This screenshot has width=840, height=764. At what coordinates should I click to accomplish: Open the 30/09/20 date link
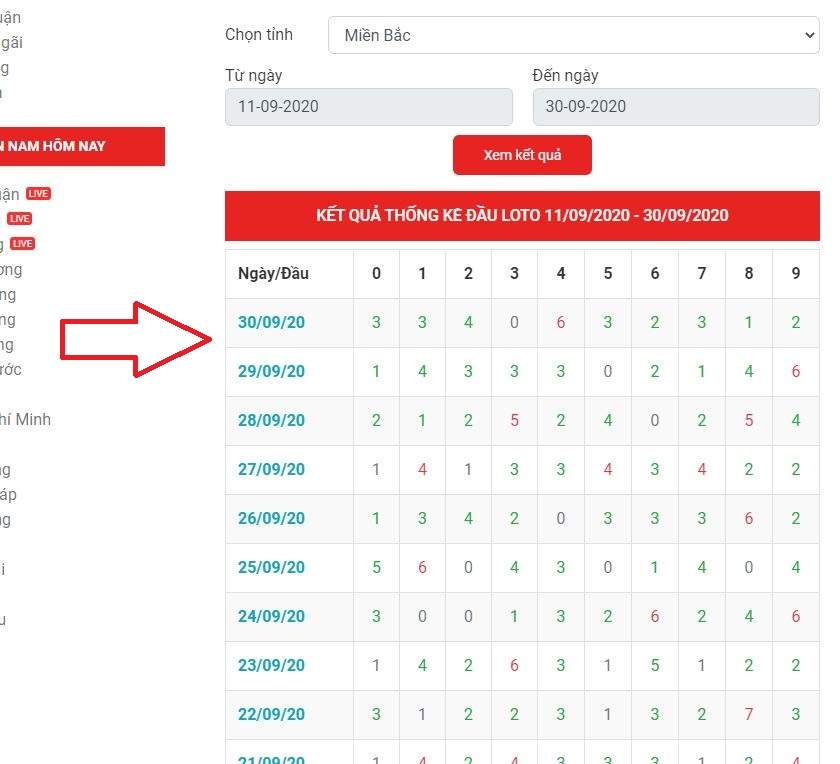pyautogui.click(x=271, y=322)
